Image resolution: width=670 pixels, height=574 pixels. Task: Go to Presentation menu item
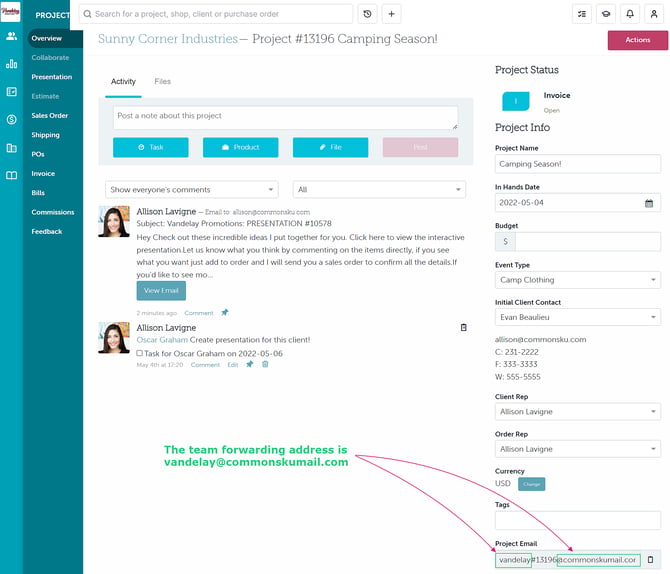click(52, 77)
